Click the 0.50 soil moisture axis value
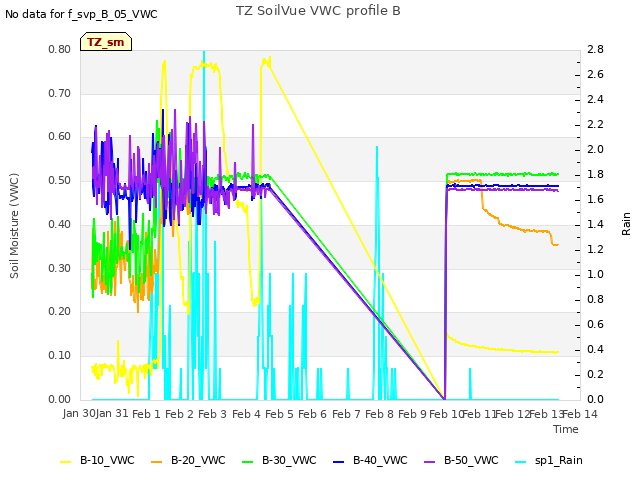The height and width of the screenshot is (480, 640). point(60,180)
